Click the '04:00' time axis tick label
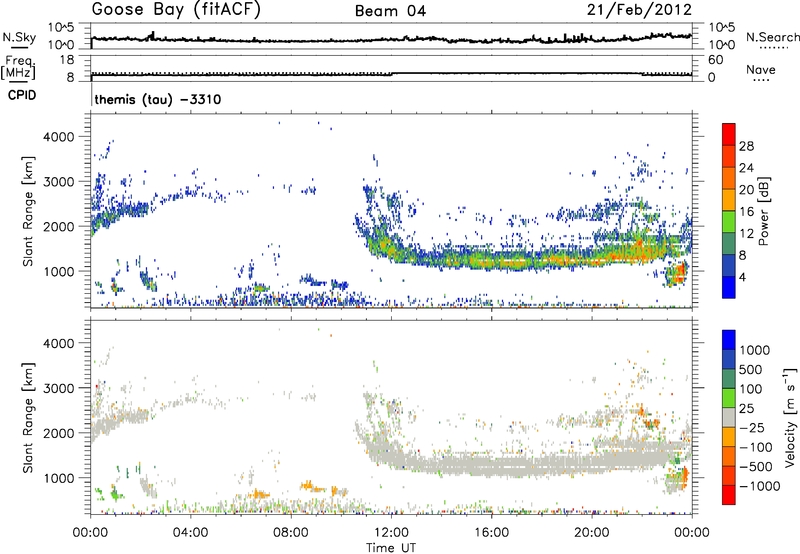This screenshot has width=800, height=554. pyautogui.click(x=190, y=533)
